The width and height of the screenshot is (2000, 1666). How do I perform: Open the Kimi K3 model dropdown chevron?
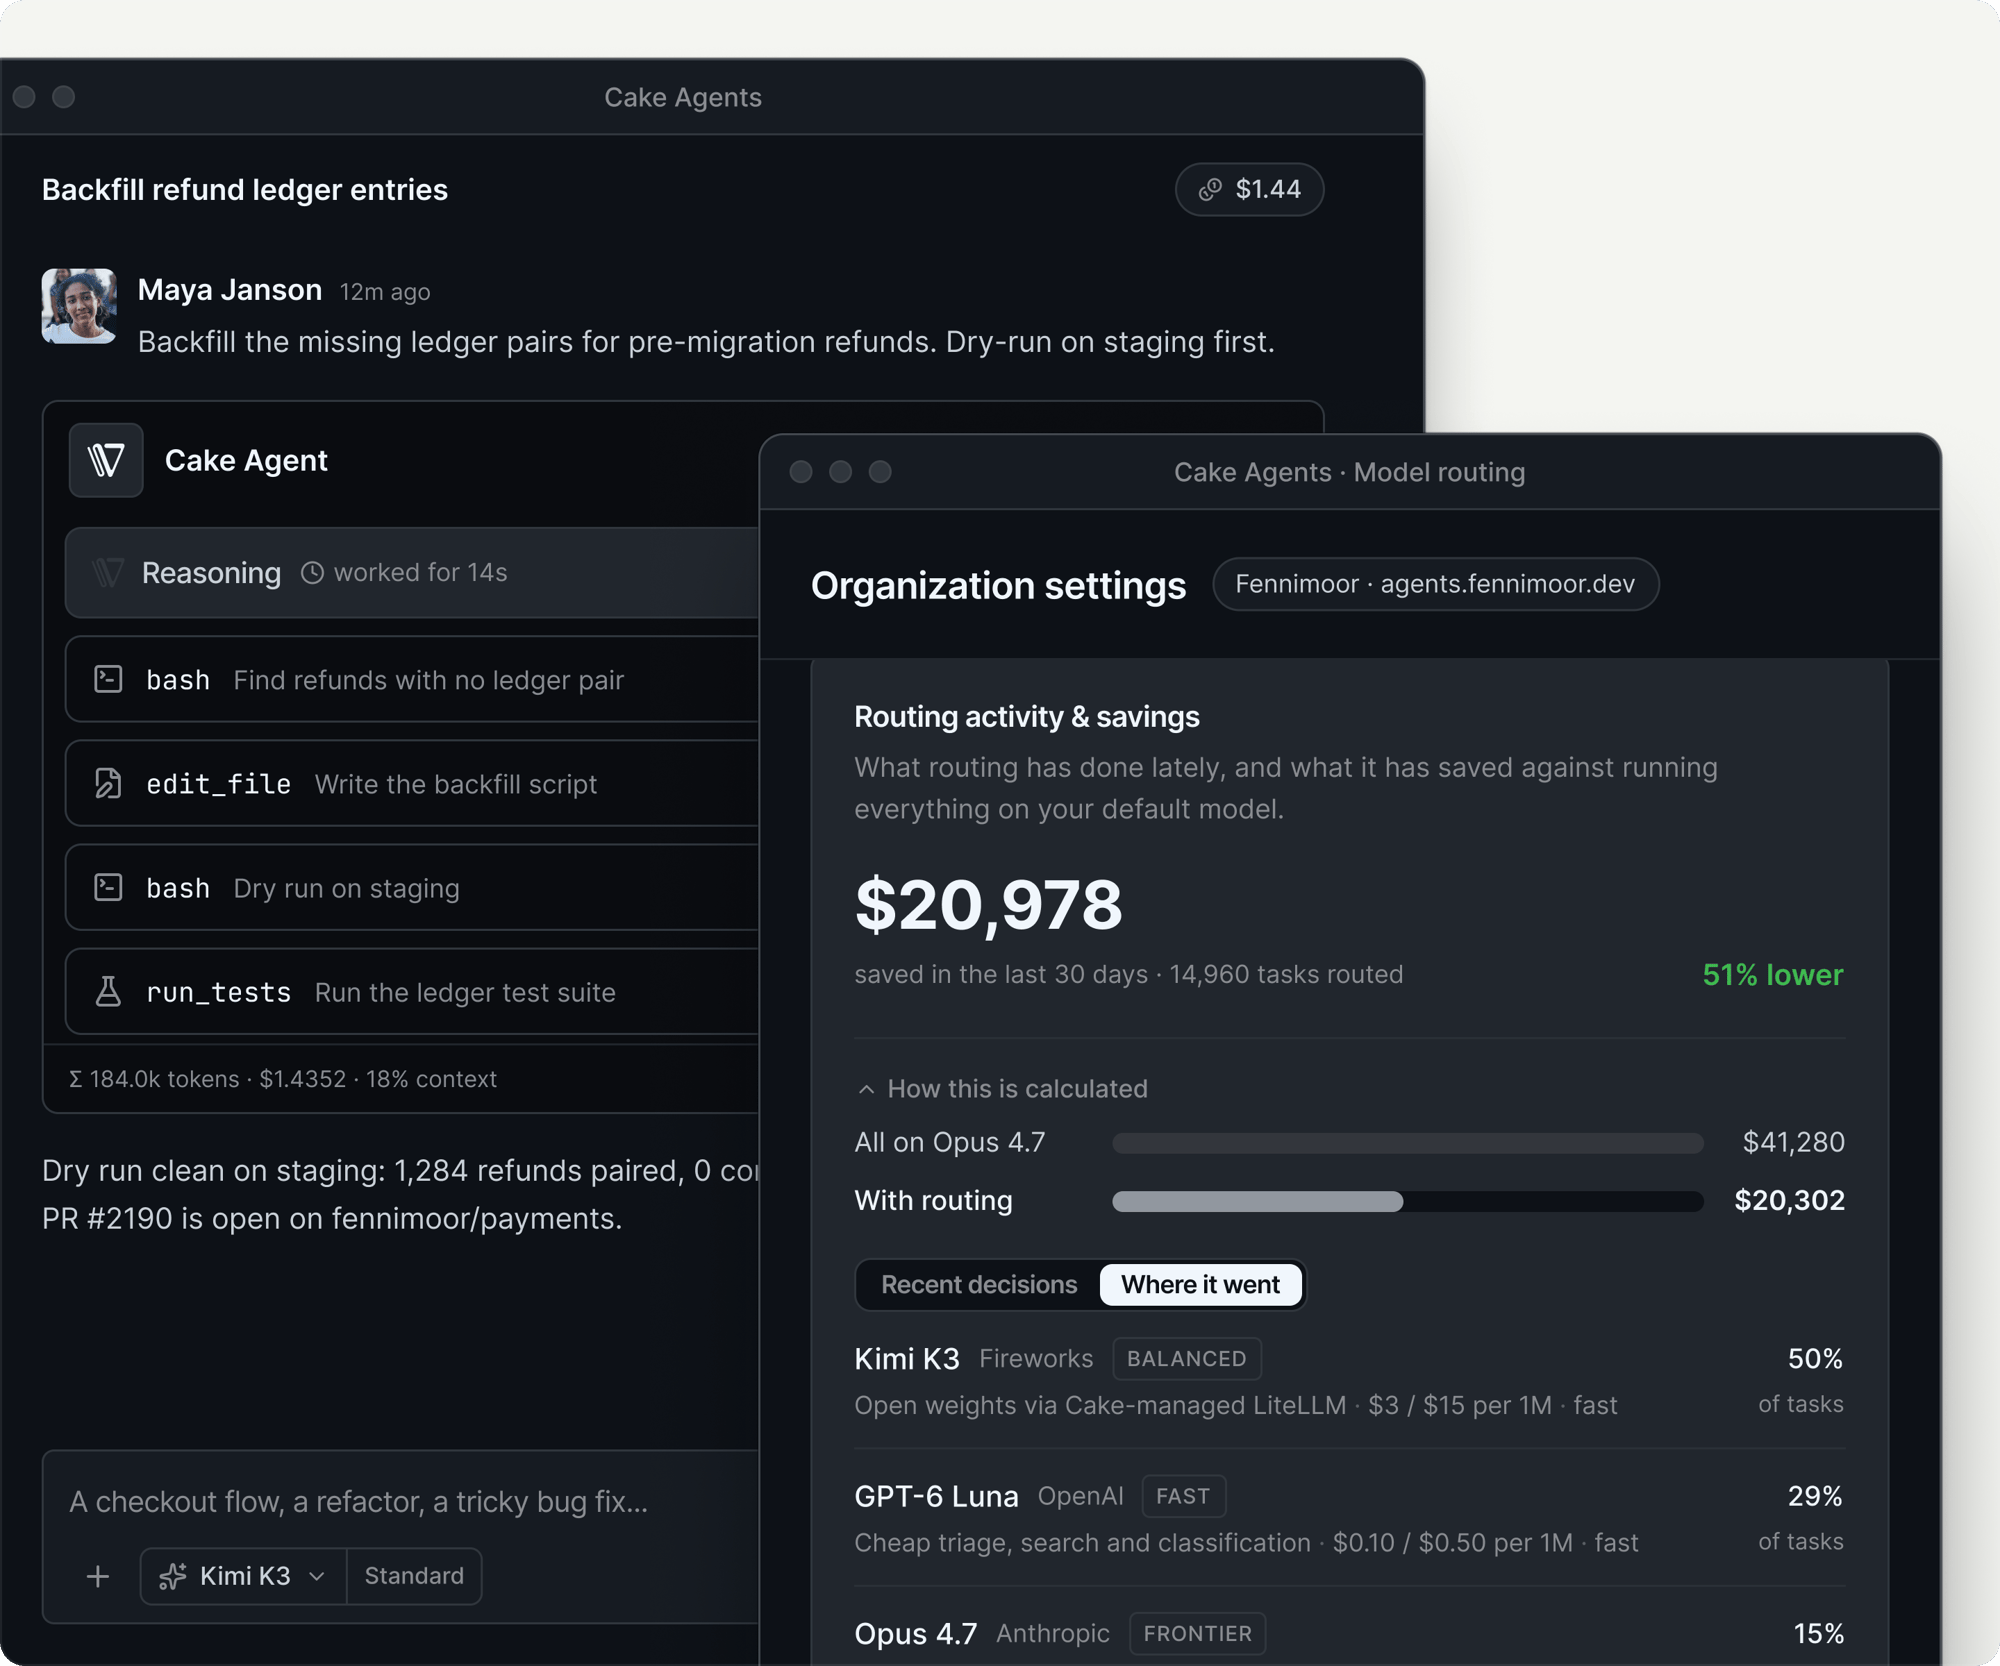click(x=317, y=1576)
